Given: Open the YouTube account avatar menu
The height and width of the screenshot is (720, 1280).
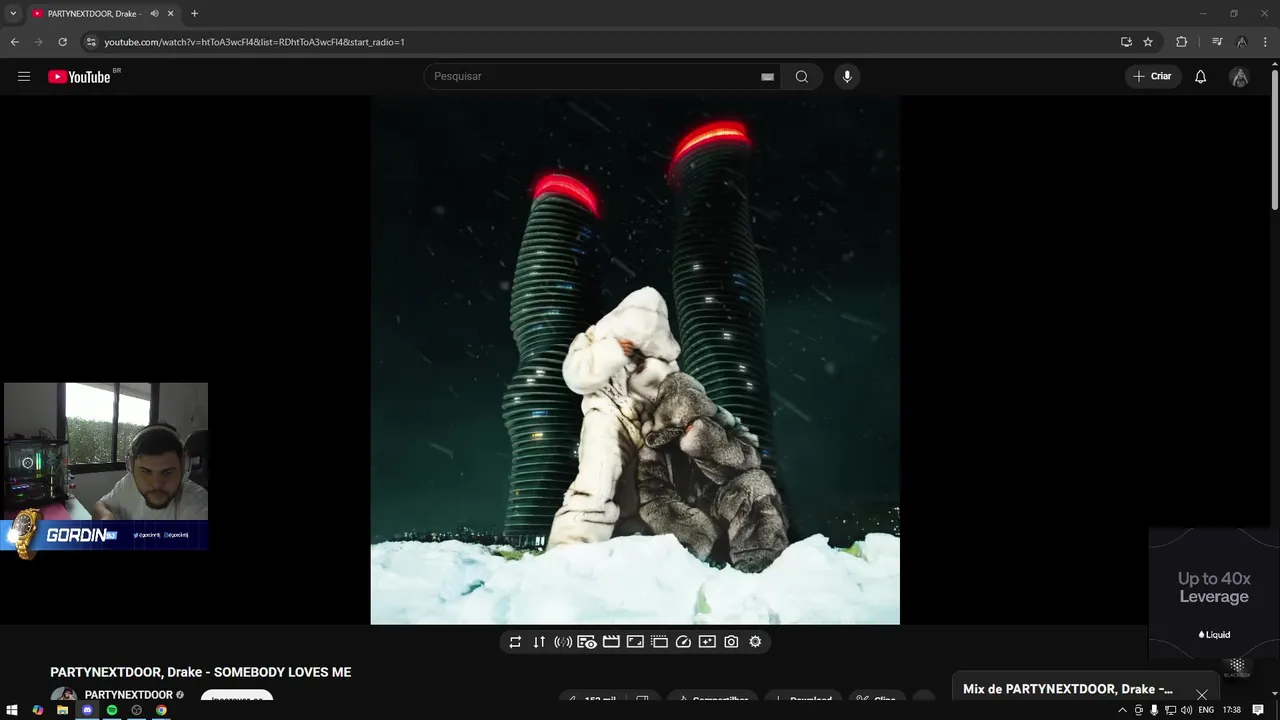Looking at the screenshot, I should (x=1239, y=77).
